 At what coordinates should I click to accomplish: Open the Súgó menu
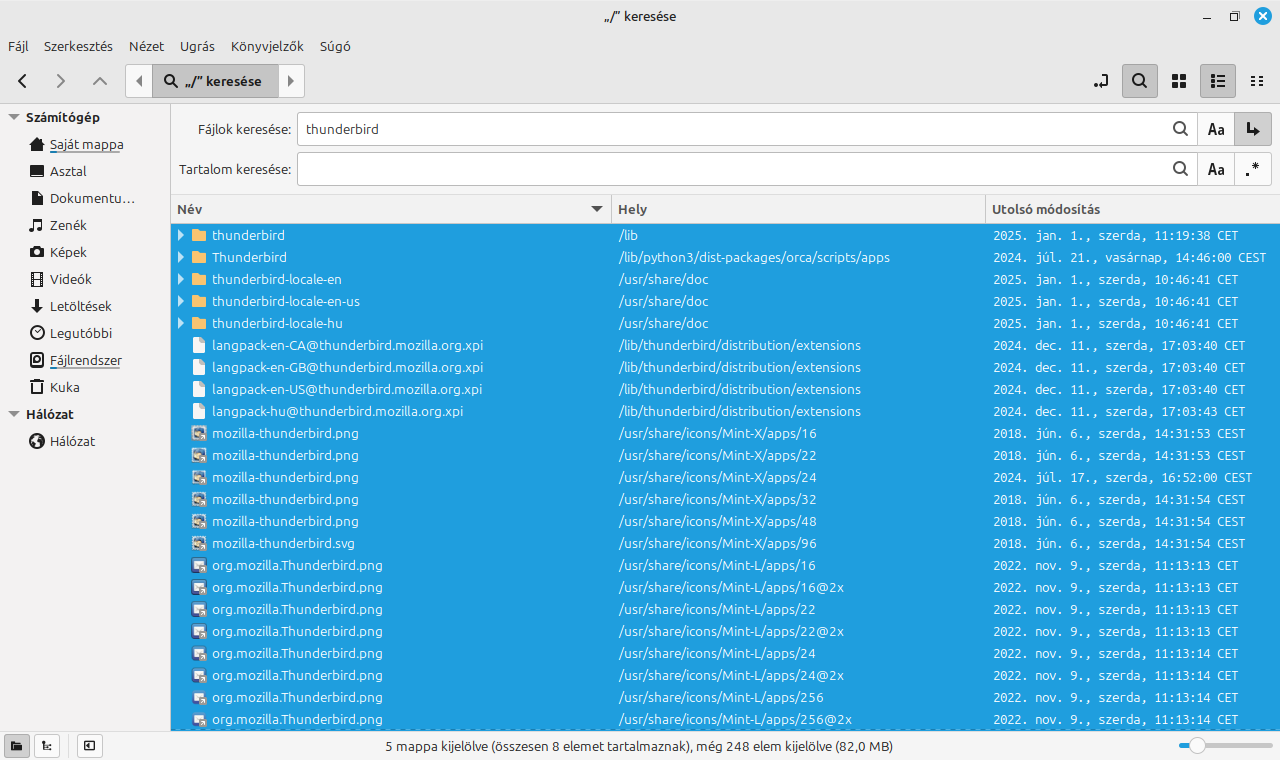coord(335,46)
